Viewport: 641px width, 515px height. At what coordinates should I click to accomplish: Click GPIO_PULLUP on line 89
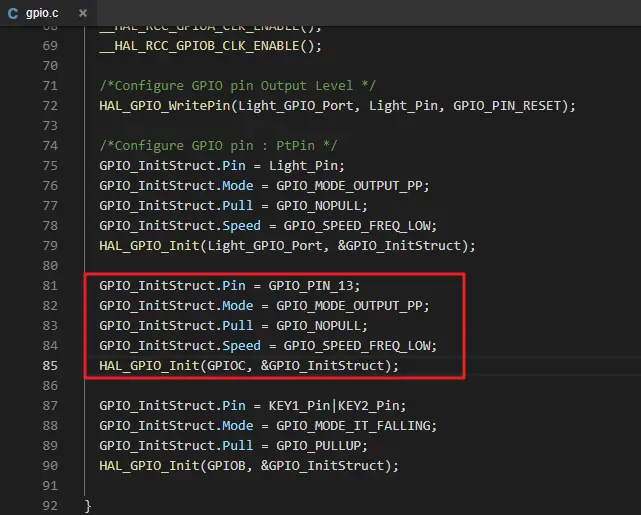(x=318, y=446)
